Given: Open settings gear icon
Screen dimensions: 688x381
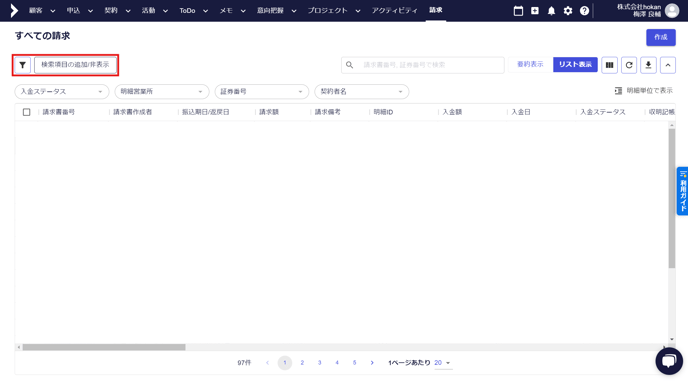Looking at the screenshot, I should click(x=568, y=11).
